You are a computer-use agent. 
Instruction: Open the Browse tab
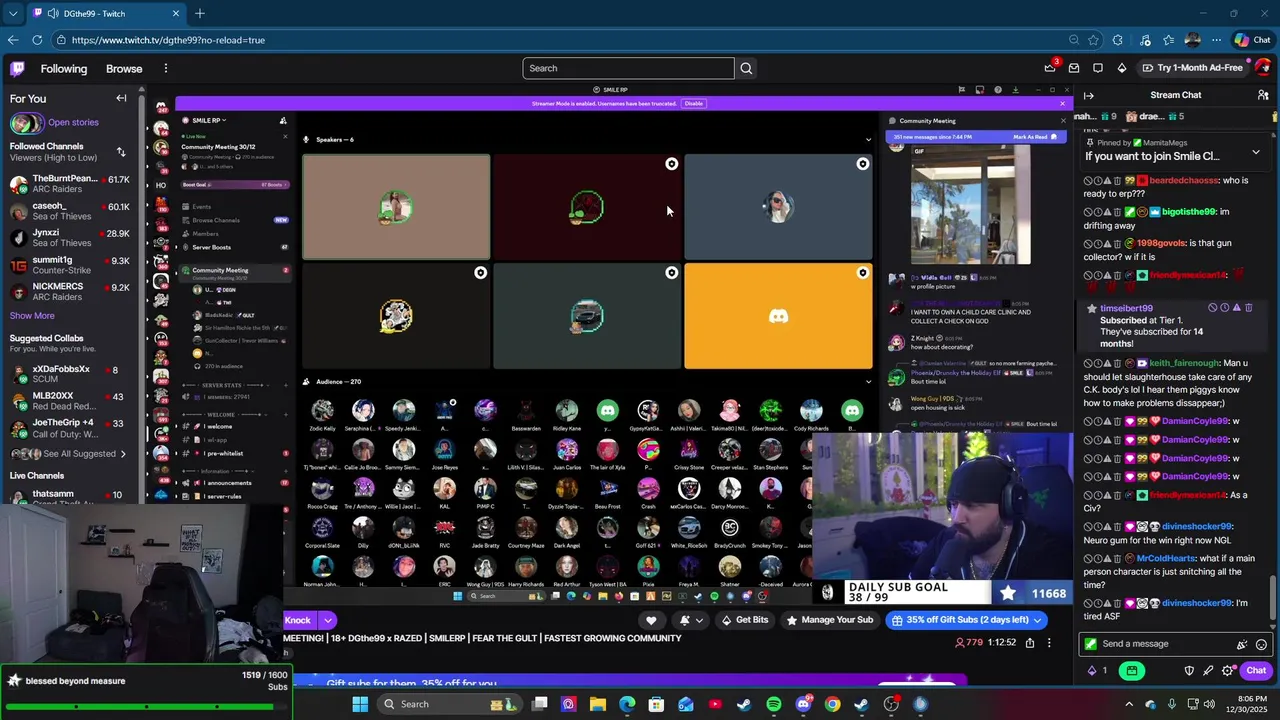[x=124, y=68]
